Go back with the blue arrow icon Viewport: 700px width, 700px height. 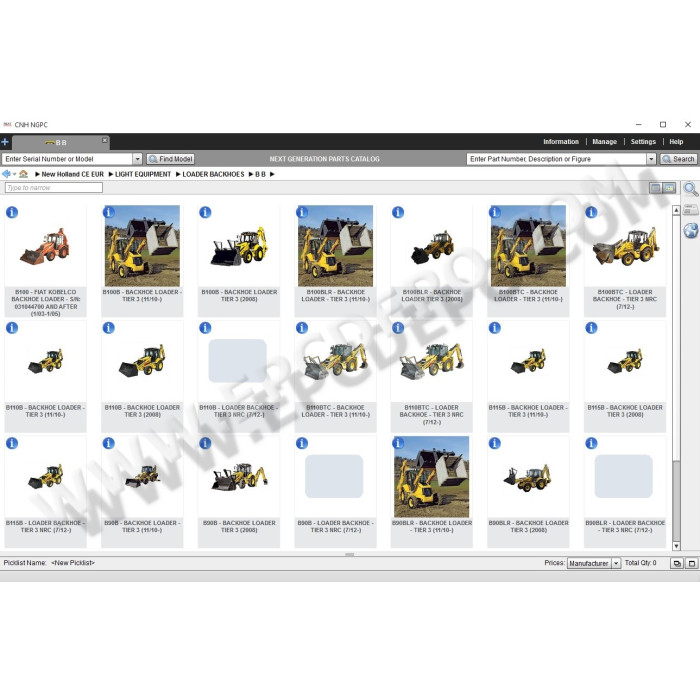tap(6, 174)
